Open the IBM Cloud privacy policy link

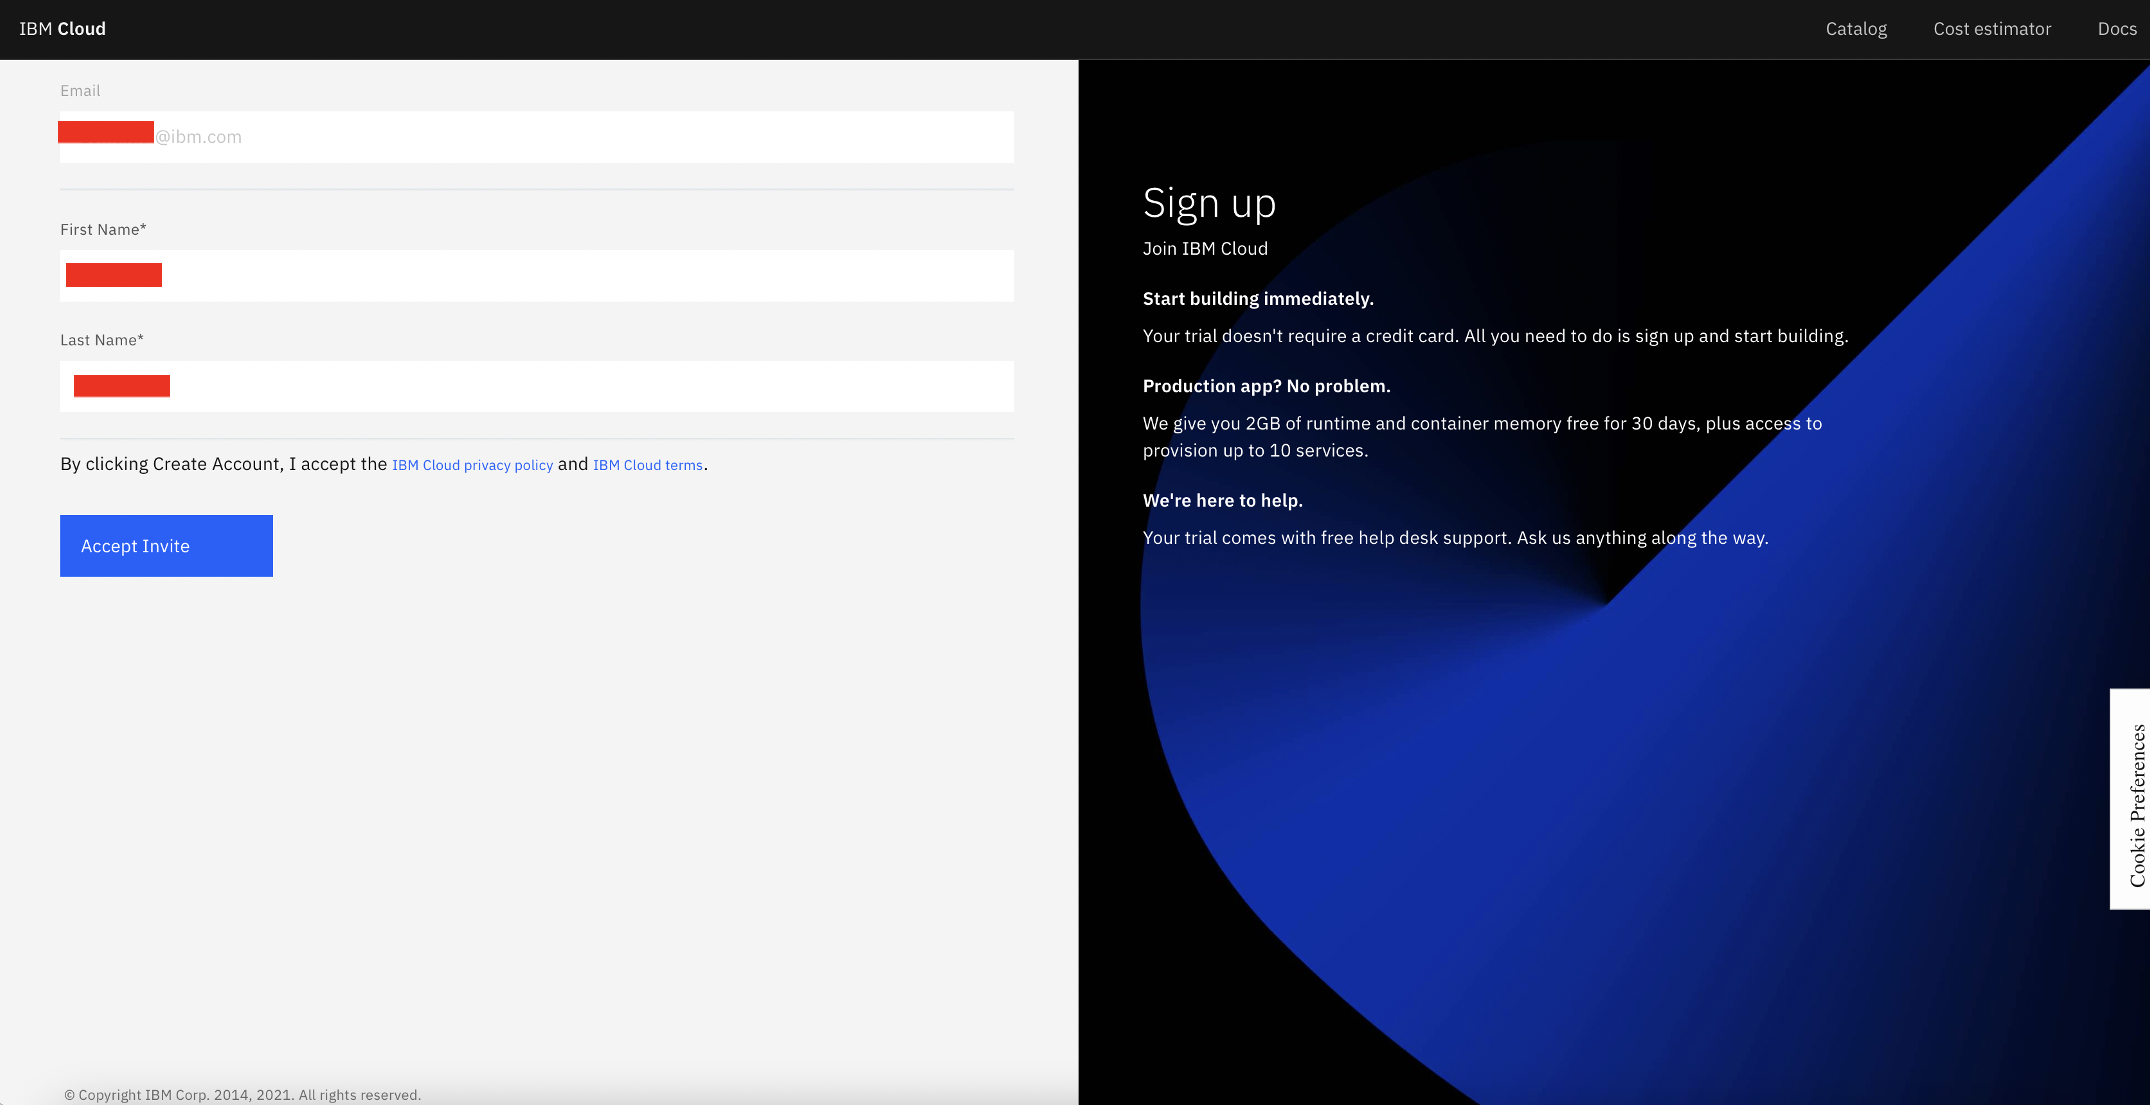[x=472, y=464]
